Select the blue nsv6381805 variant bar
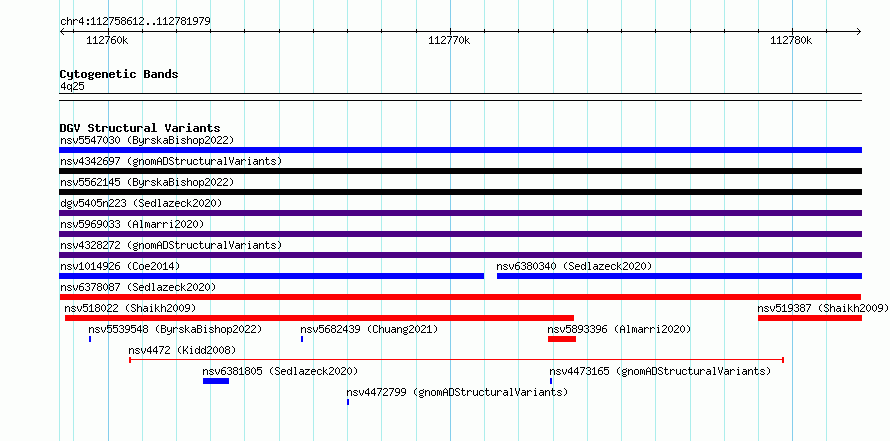Viewport: 890px width, 441px height. [216, 381]
